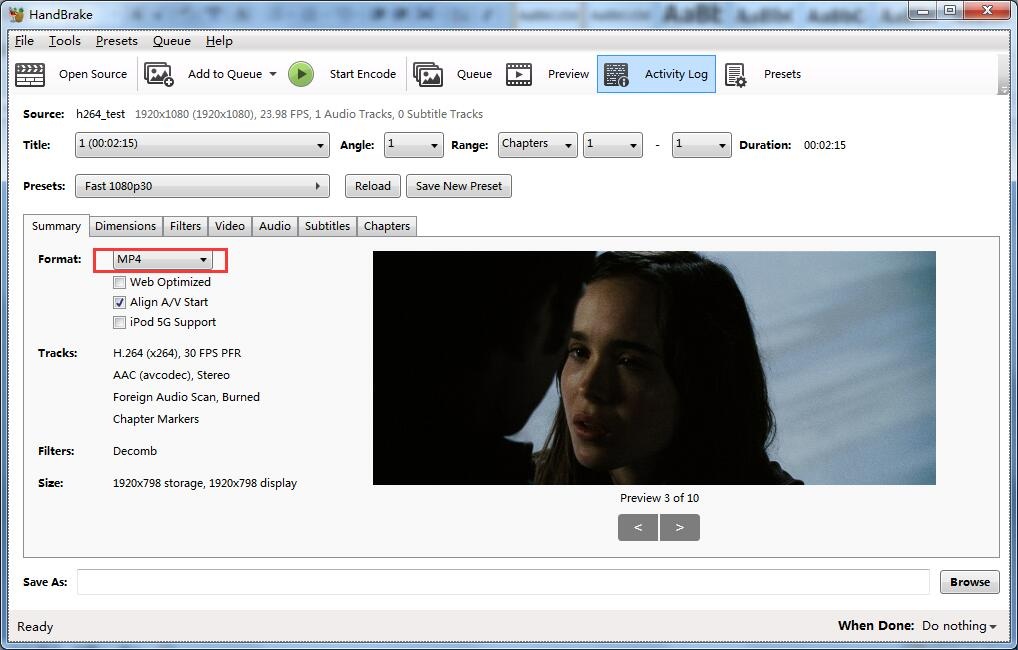
Task: Click the Preview 3 of 10 label
Action: coord(660,498)
